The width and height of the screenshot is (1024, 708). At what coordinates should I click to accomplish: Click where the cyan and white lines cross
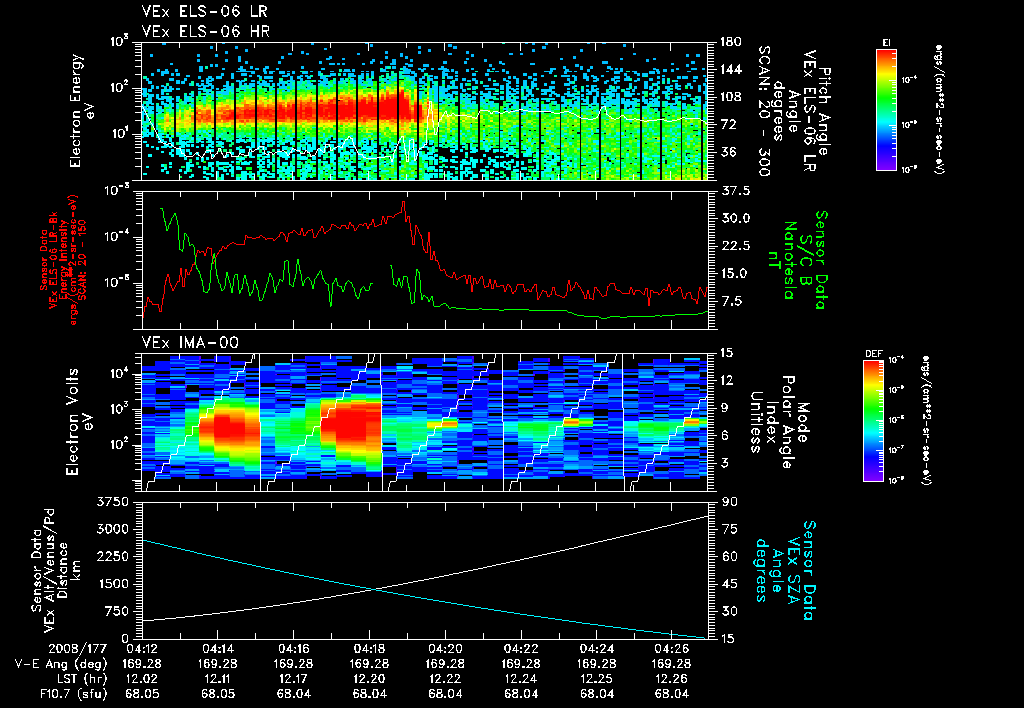coord(373,590)
